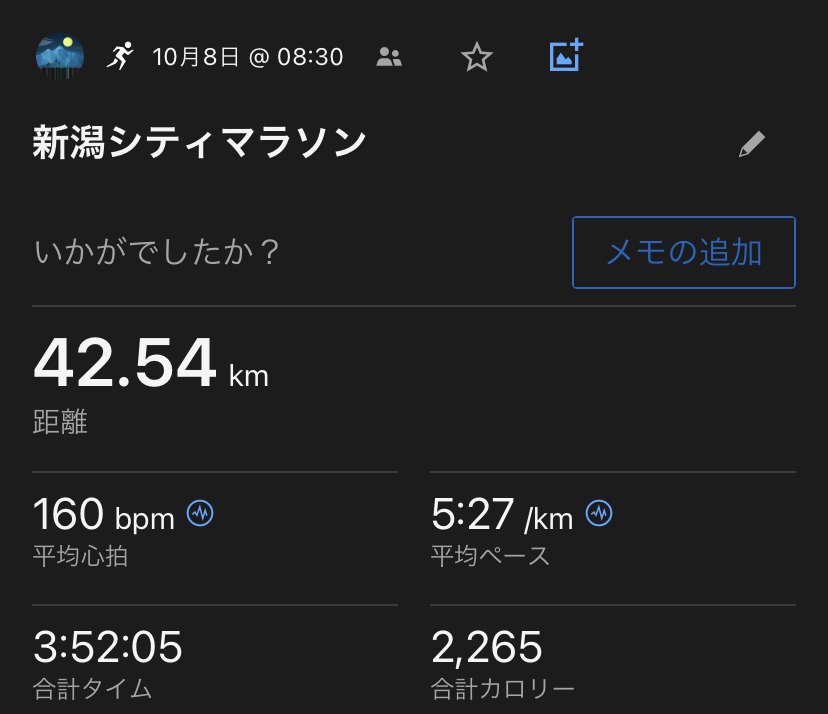Tap the 3:52:05 total time value
Viewport: 828px width, 714px height.
(108, 648)
